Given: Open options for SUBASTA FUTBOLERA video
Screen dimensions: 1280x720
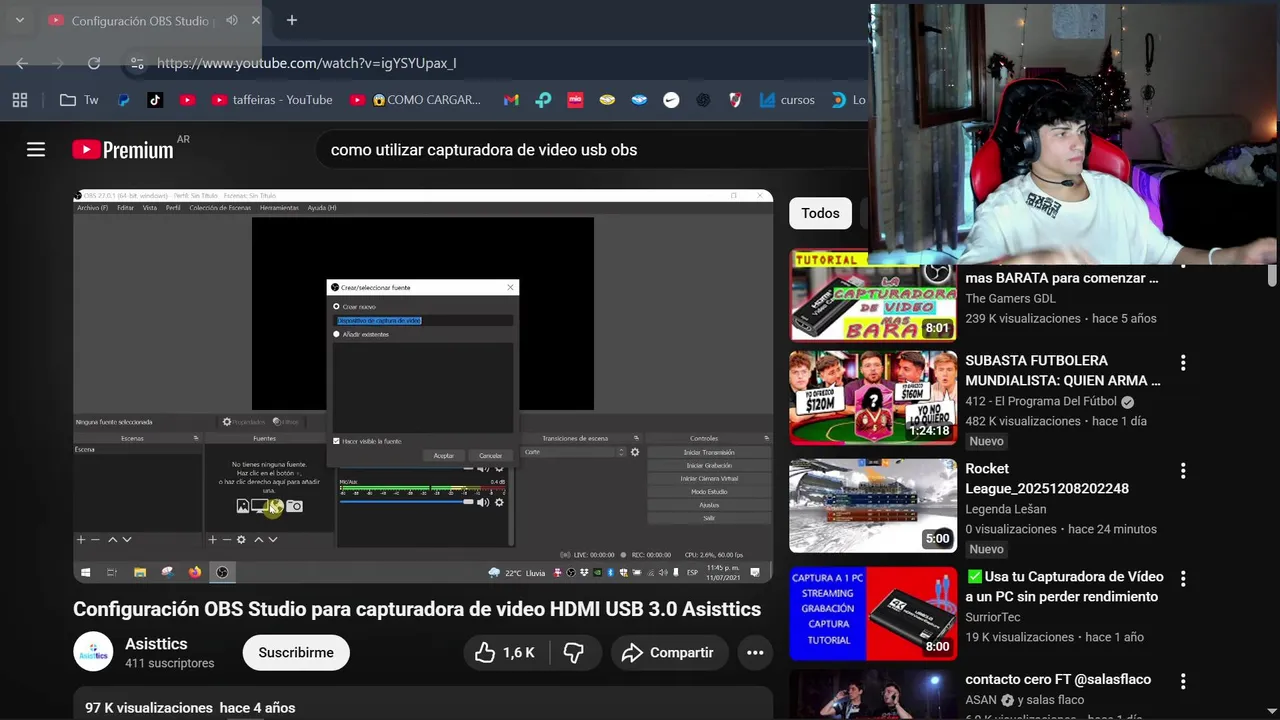Looking at the screenshot, I should tap(1183, 362).
